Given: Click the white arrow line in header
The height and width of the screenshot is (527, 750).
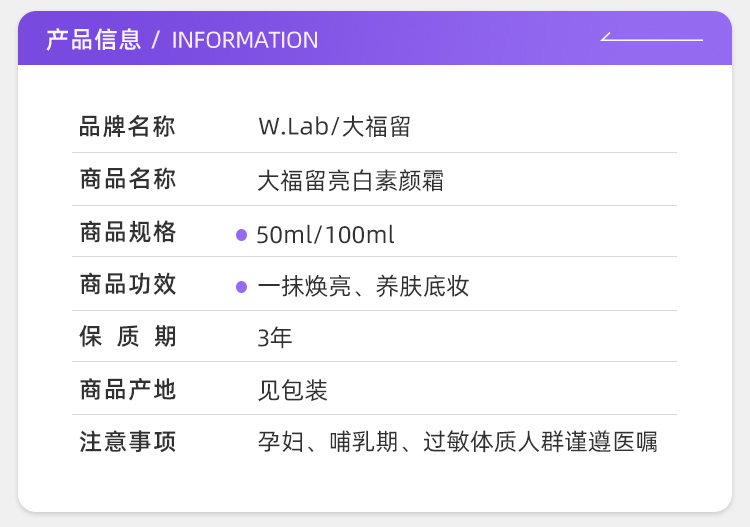Looking at the screenshot, I should [x=651, y=39].
